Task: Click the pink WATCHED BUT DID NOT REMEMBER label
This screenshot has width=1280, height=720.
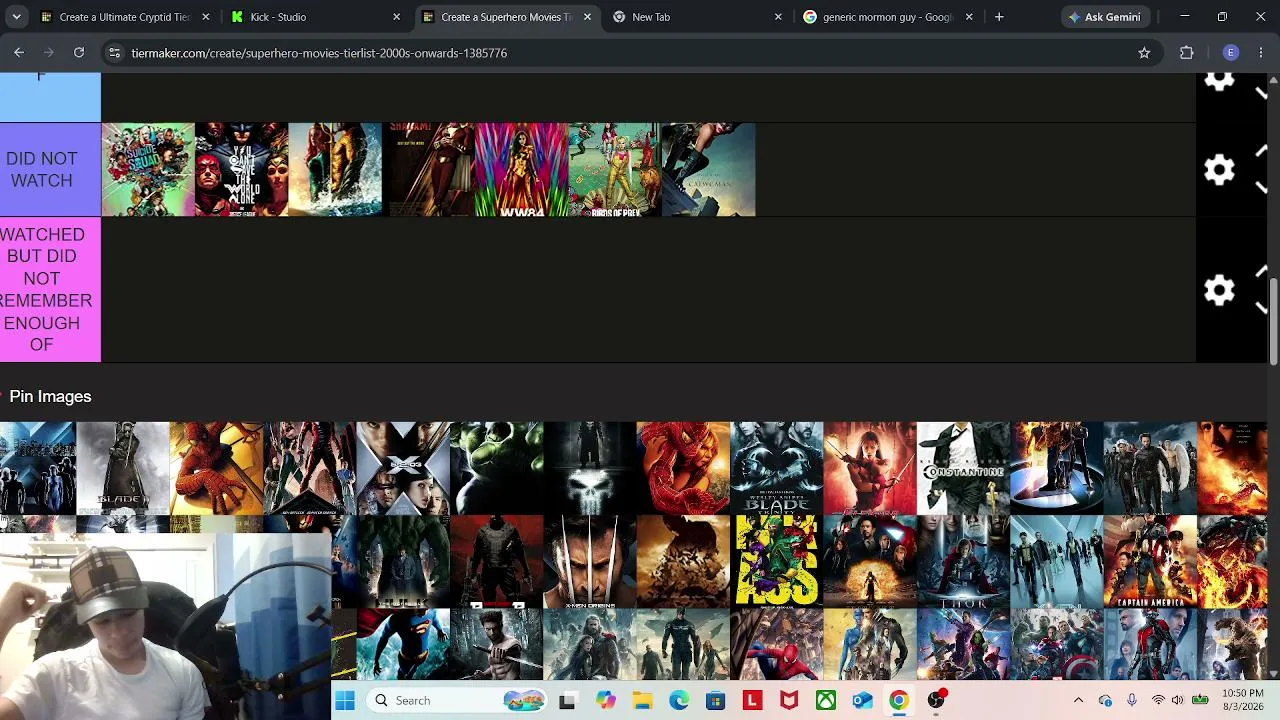Action: coord(50,290)
